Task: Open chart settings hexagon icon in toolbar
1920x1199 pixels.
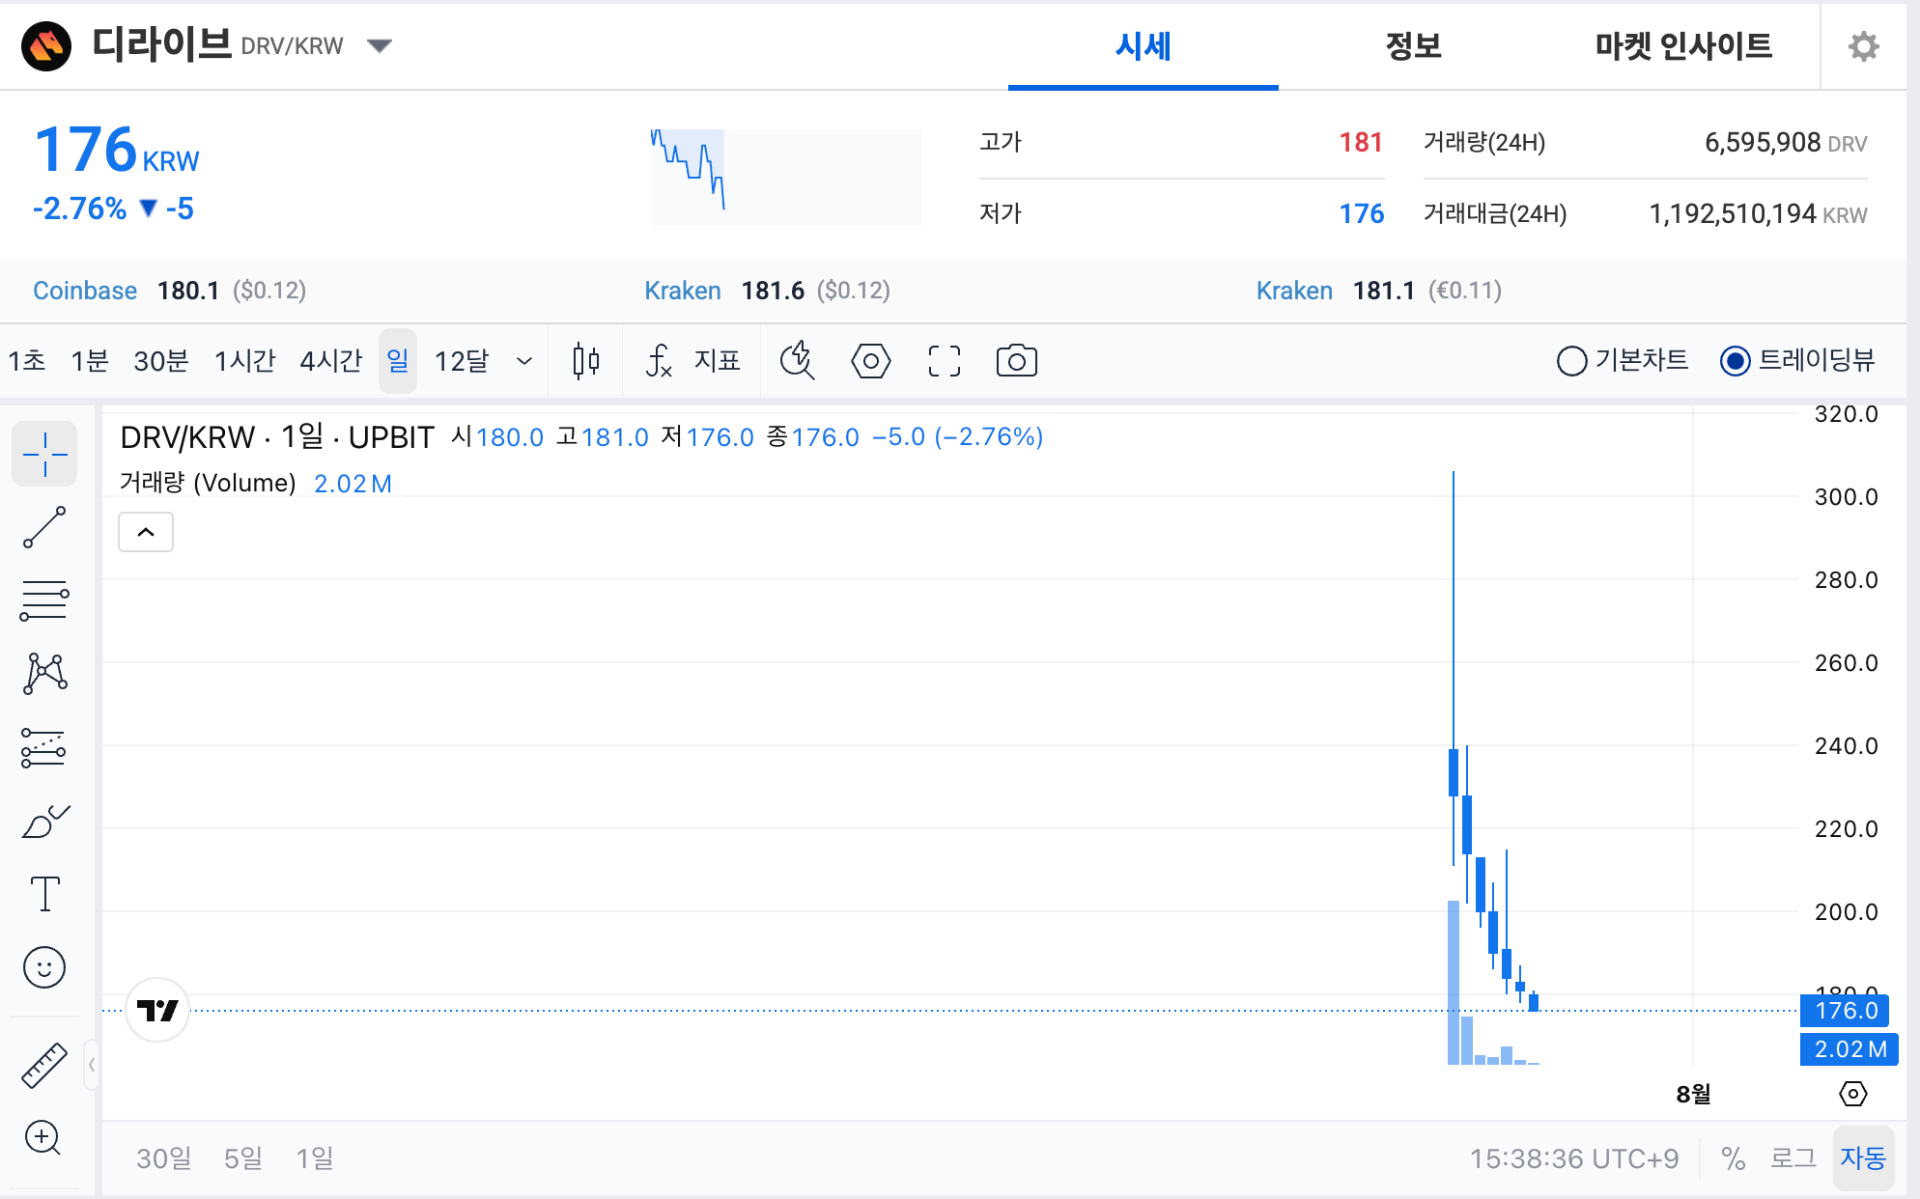Action: click(870, 361)
